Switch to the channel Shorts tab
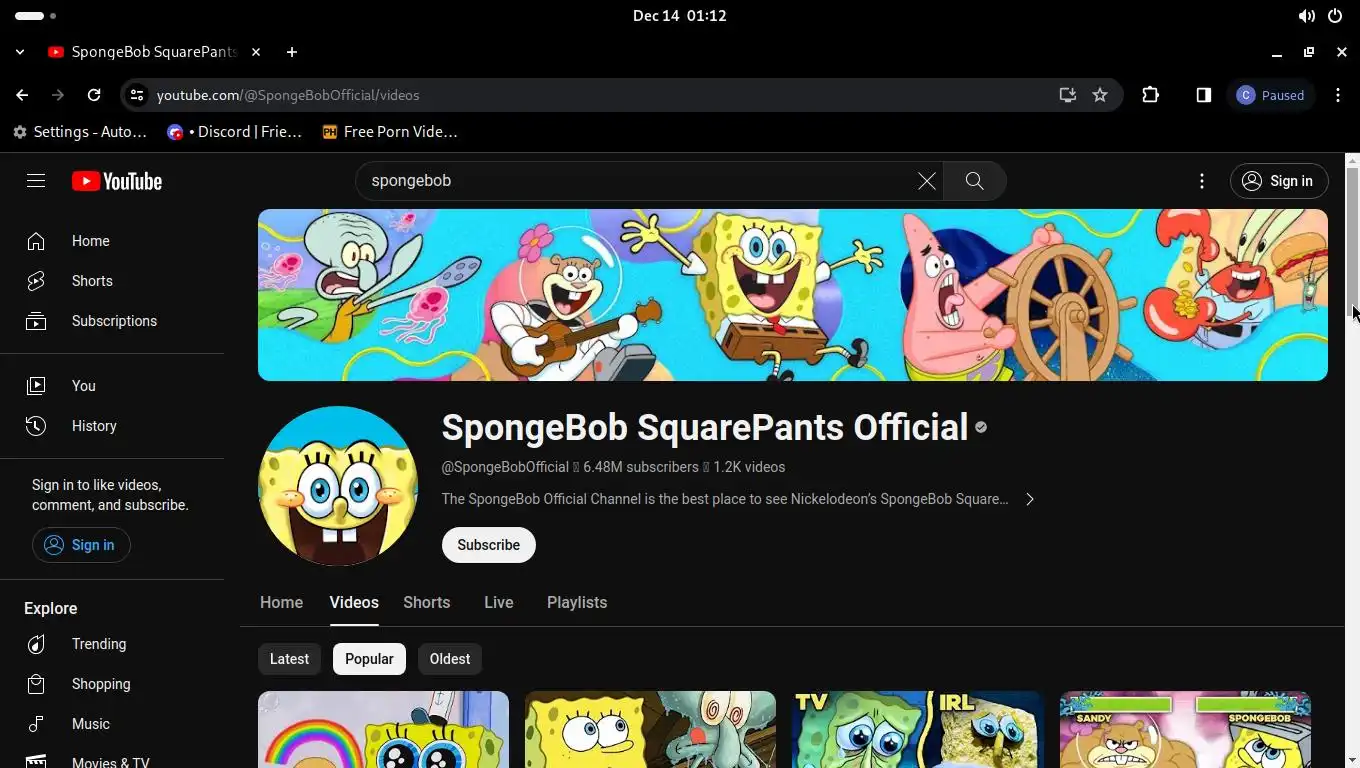Image resolution: width=1360 pixels, height=768 pixels. (426, 603)
